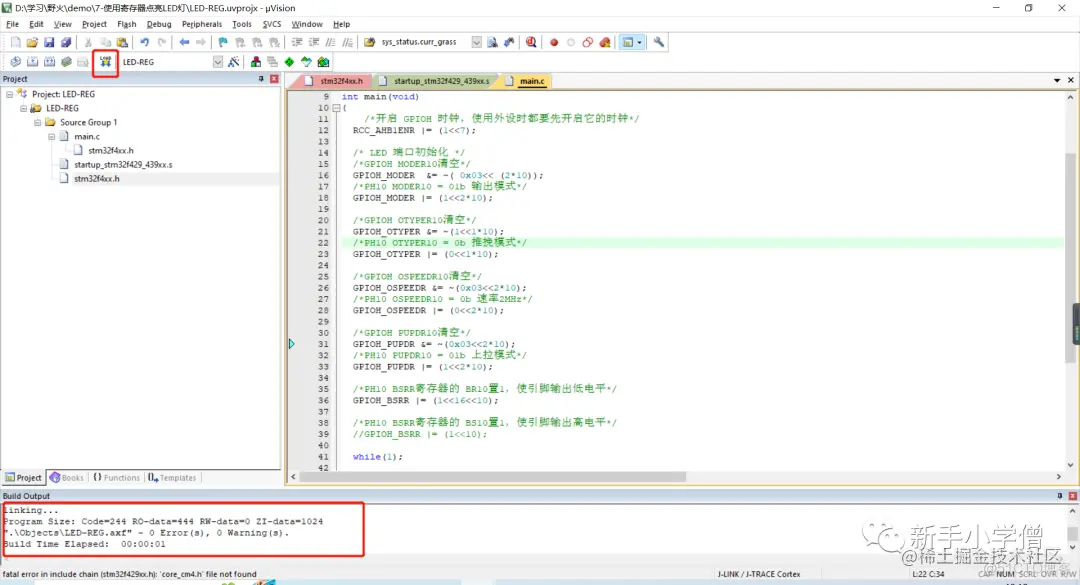
Task: Click the editor horizontal scrollbar thumb
Action: pyautogui.click(x=493, y=477)
